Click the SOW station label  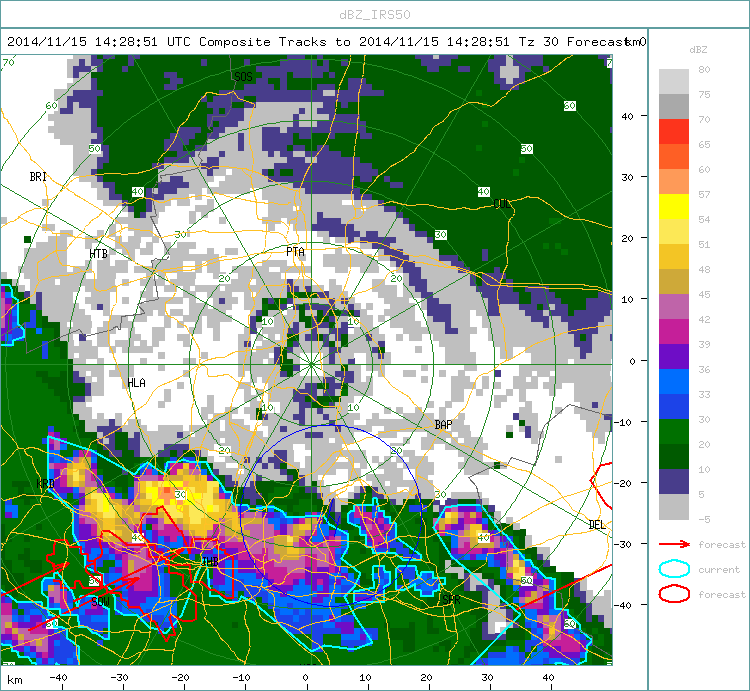point(100,602)
